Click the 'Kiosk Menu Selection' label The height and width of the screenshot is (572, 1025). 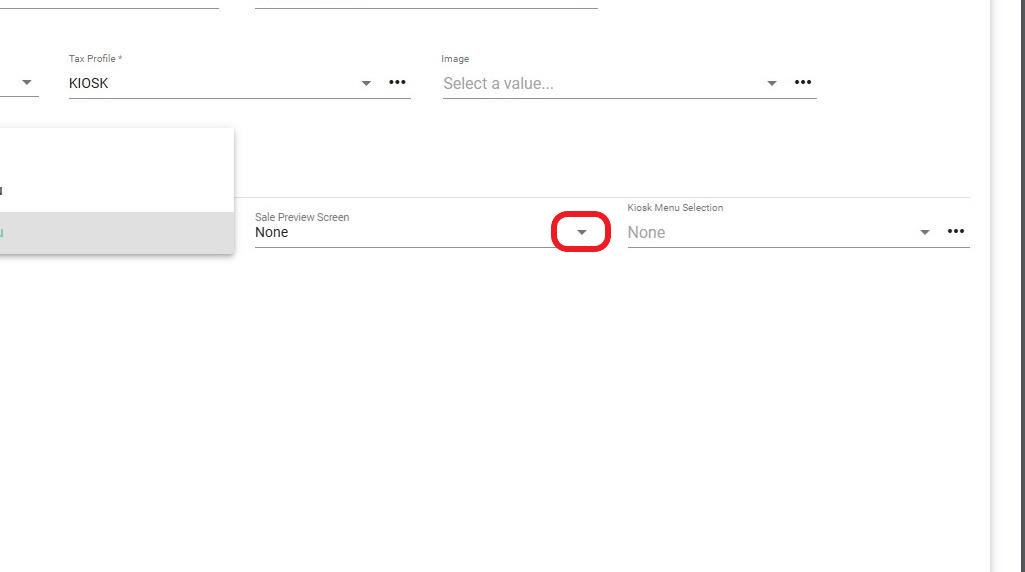675,208
